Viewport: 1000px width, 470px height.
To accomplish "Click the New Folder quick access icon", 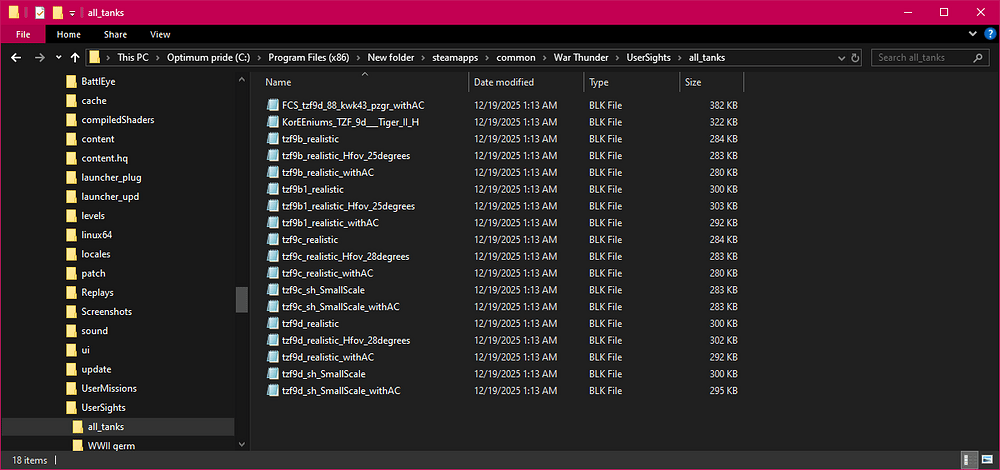I will click(x=57, y=12).
